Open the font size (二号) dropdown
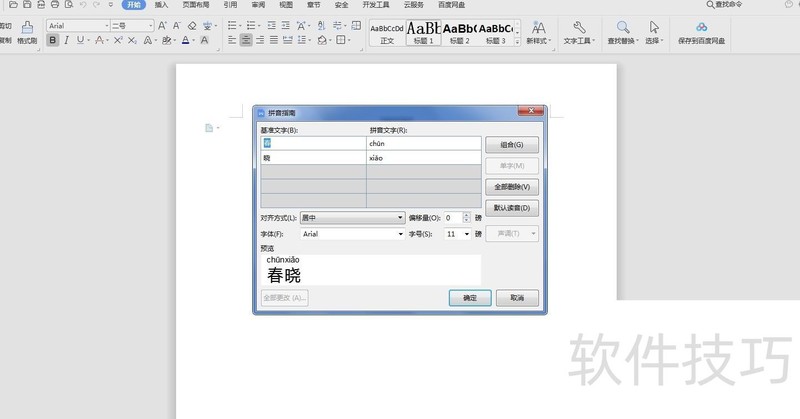 151,26
